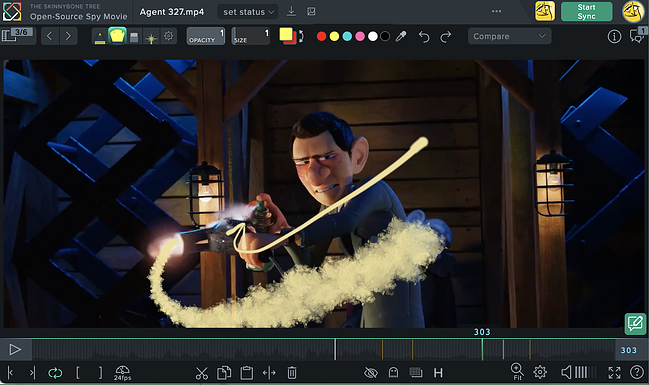
Task: Click the save frame image icon
Action: 311,12
